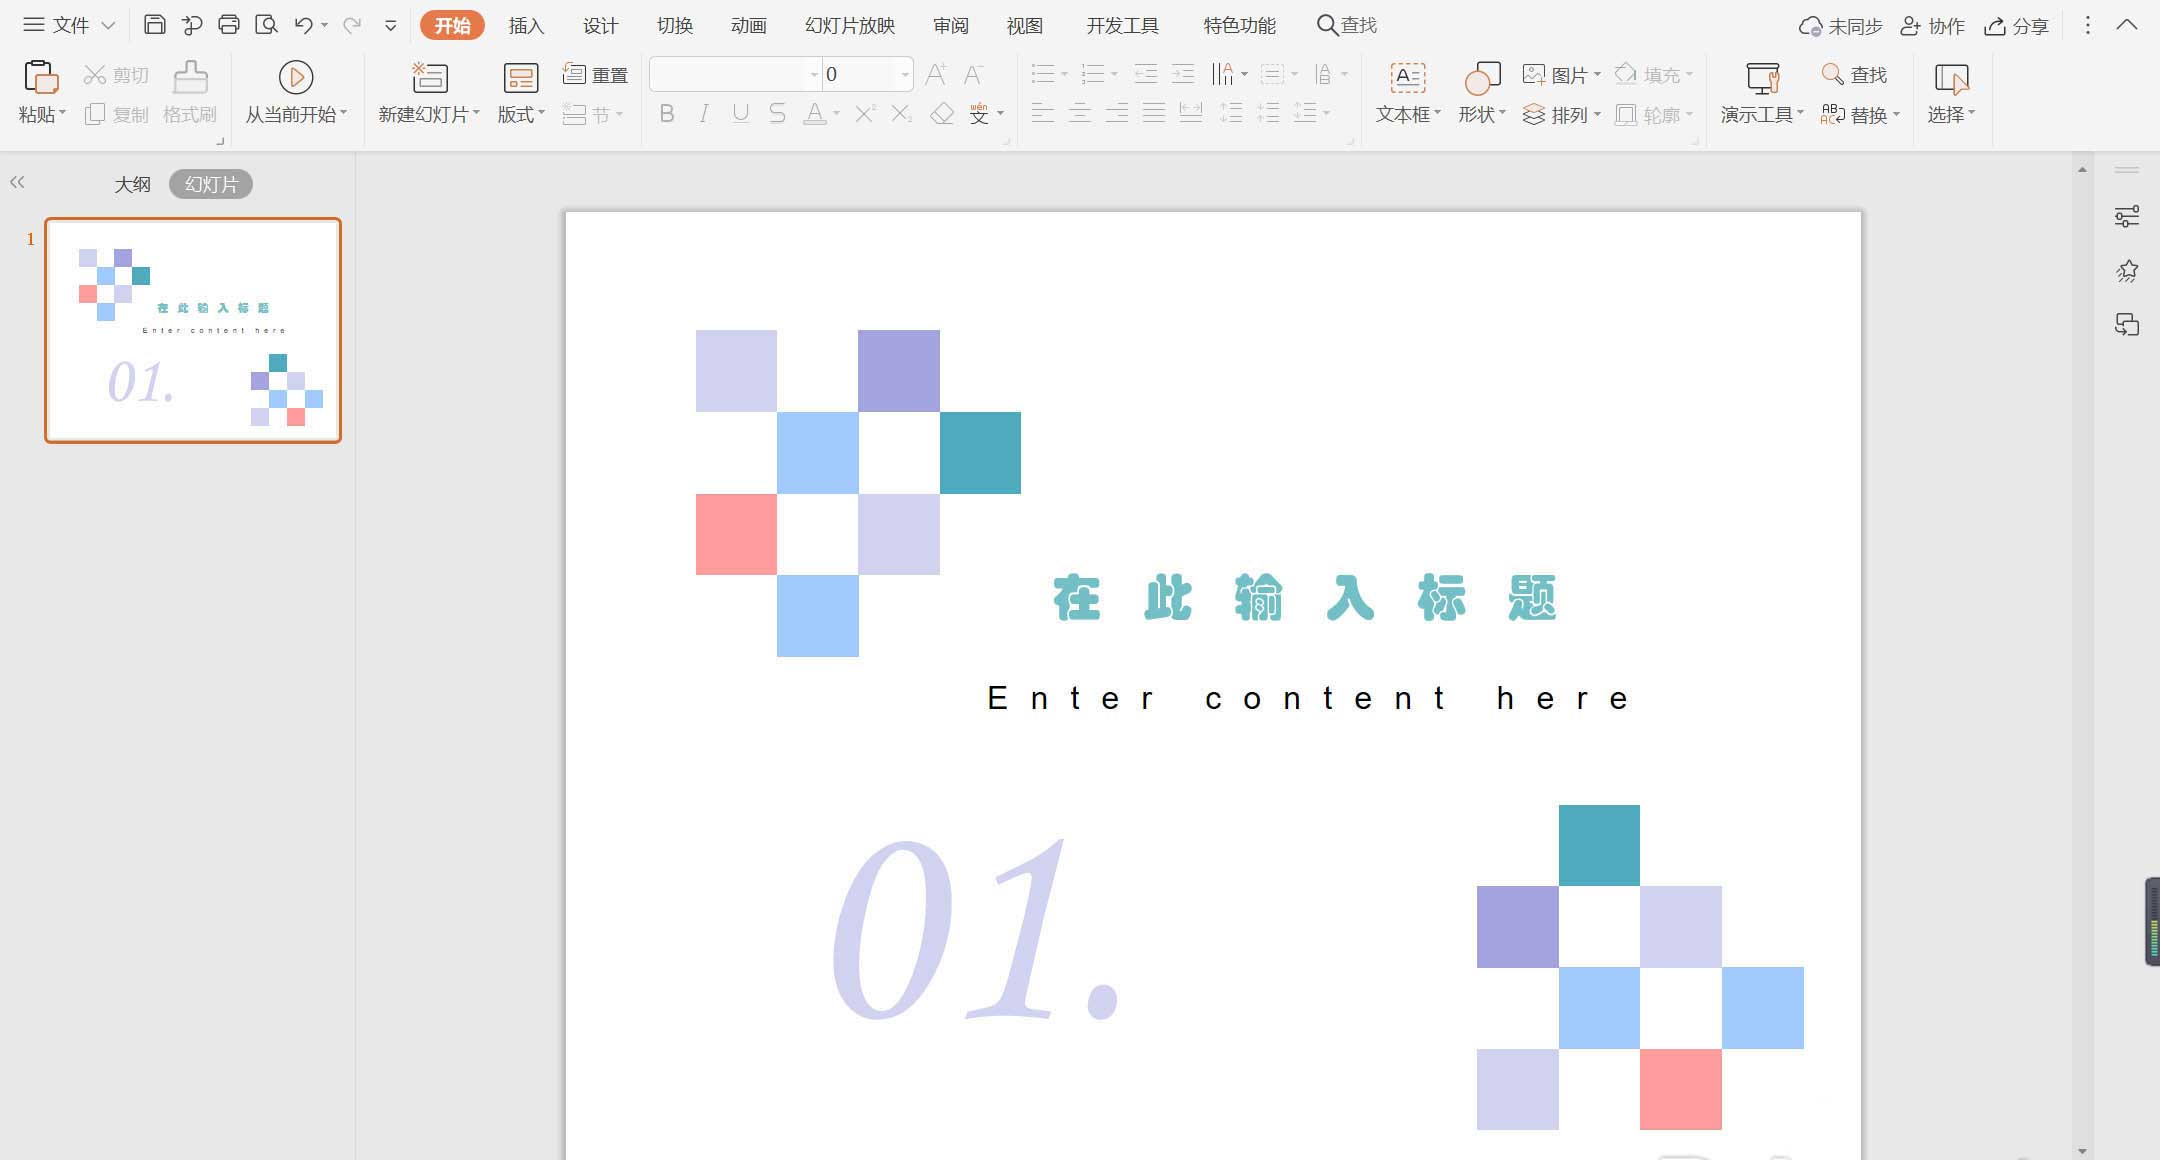Click the Shapes (形状) icon
The height and width of the screenshot is (1160, 2160).
coord(1481,78)
